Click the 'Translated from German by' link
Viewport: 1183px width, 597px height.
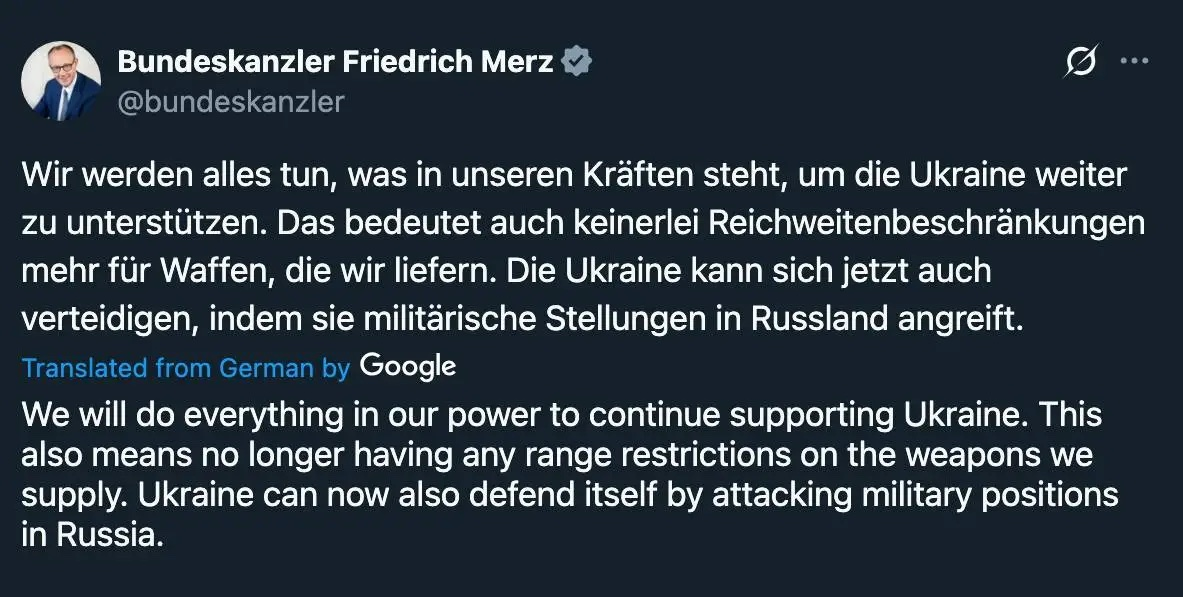tap(186, 368)
